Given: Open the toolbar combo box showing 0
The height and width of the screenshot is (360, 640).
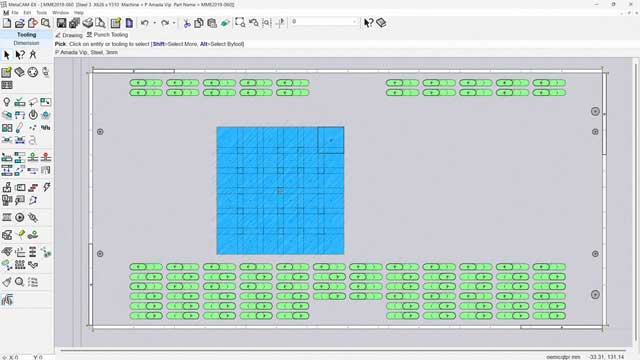Looking at the screenshot, I should coord(324,22).
